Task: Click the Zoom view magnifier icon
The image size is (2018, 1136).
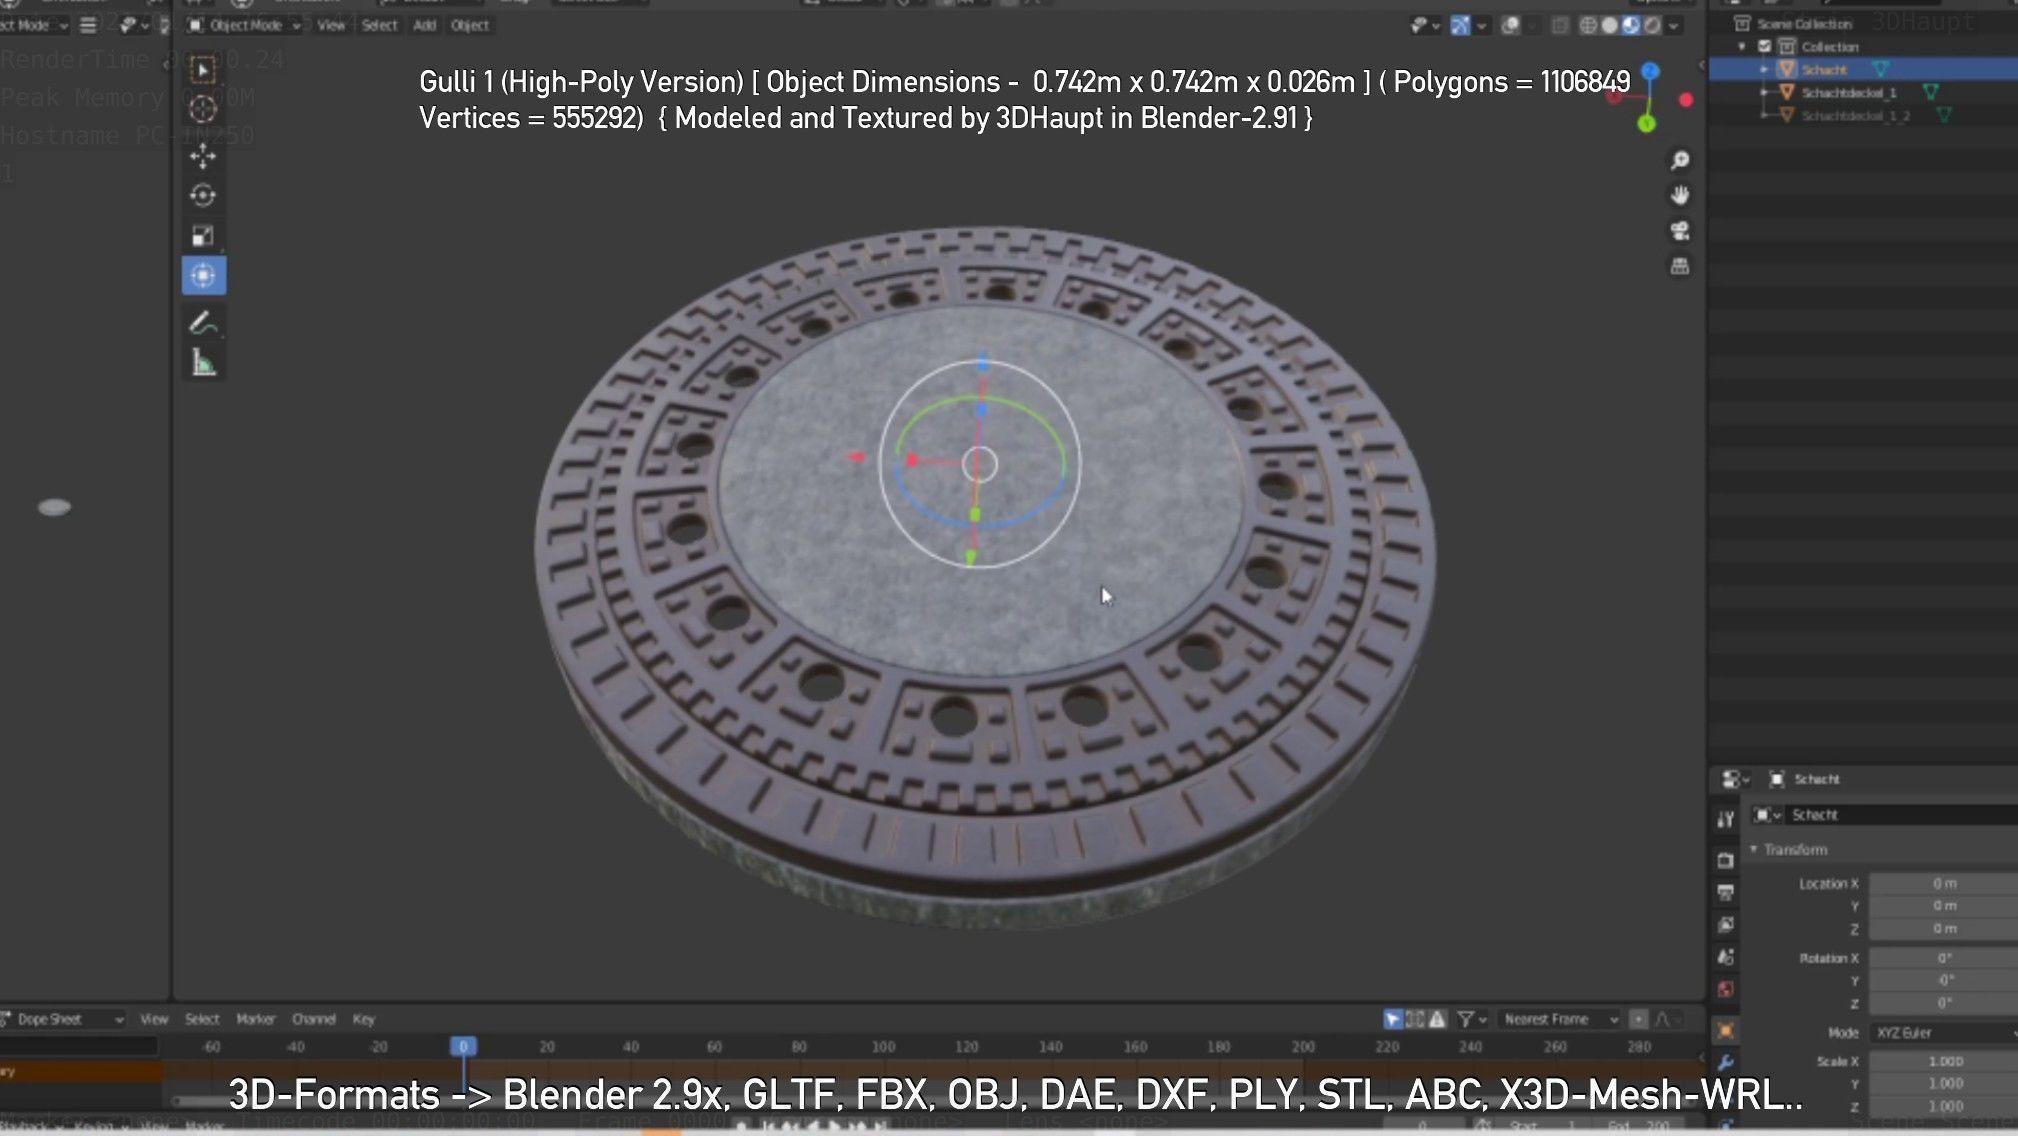Action: coord(1680,160)
